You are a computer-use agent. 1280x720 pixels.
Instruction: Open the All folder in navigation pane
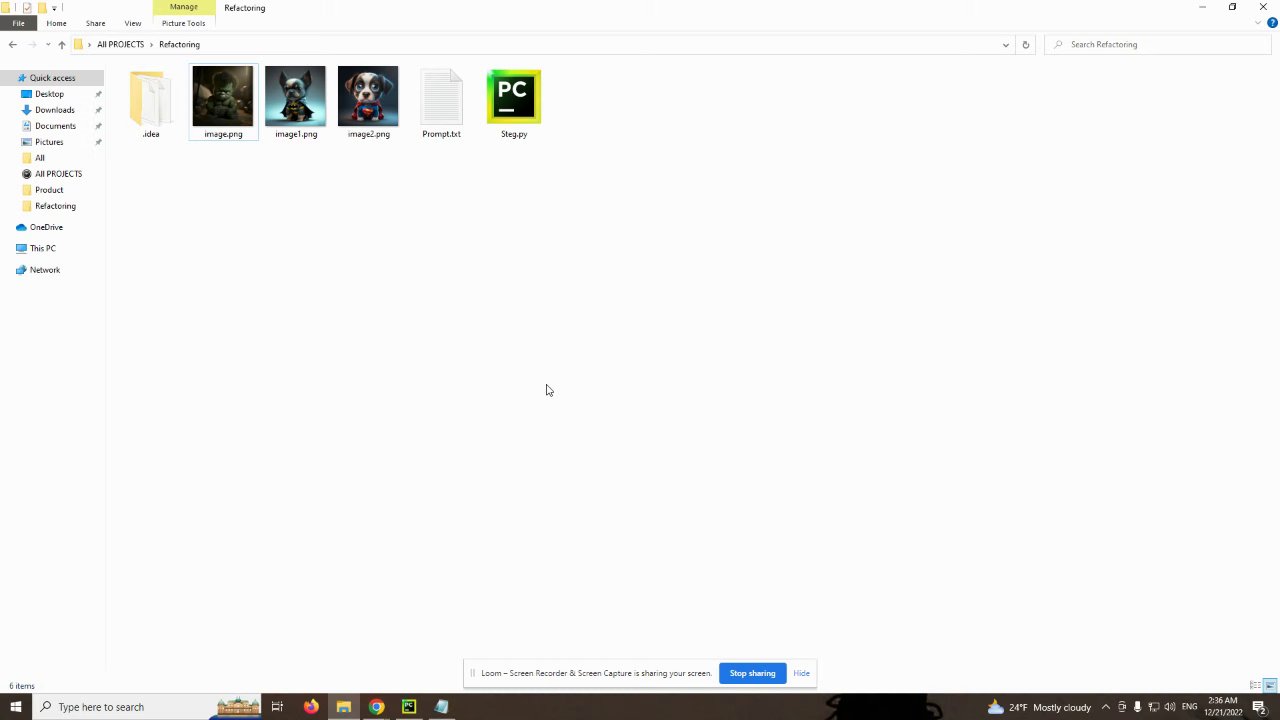(40, 158)
